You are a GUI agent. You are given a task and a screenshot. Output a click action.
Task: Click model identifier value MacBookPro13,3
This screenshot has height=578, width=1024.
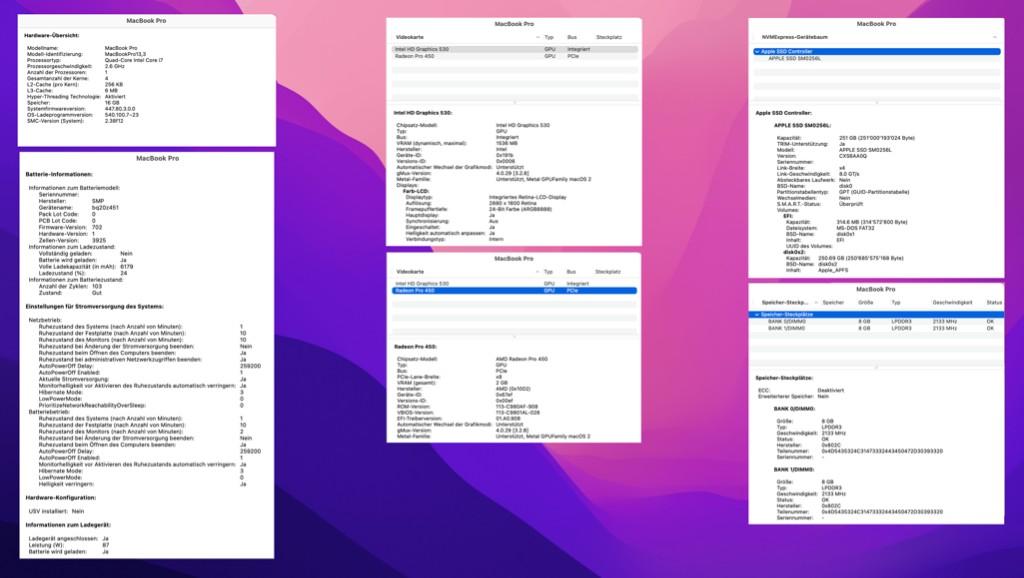(125, 54)
